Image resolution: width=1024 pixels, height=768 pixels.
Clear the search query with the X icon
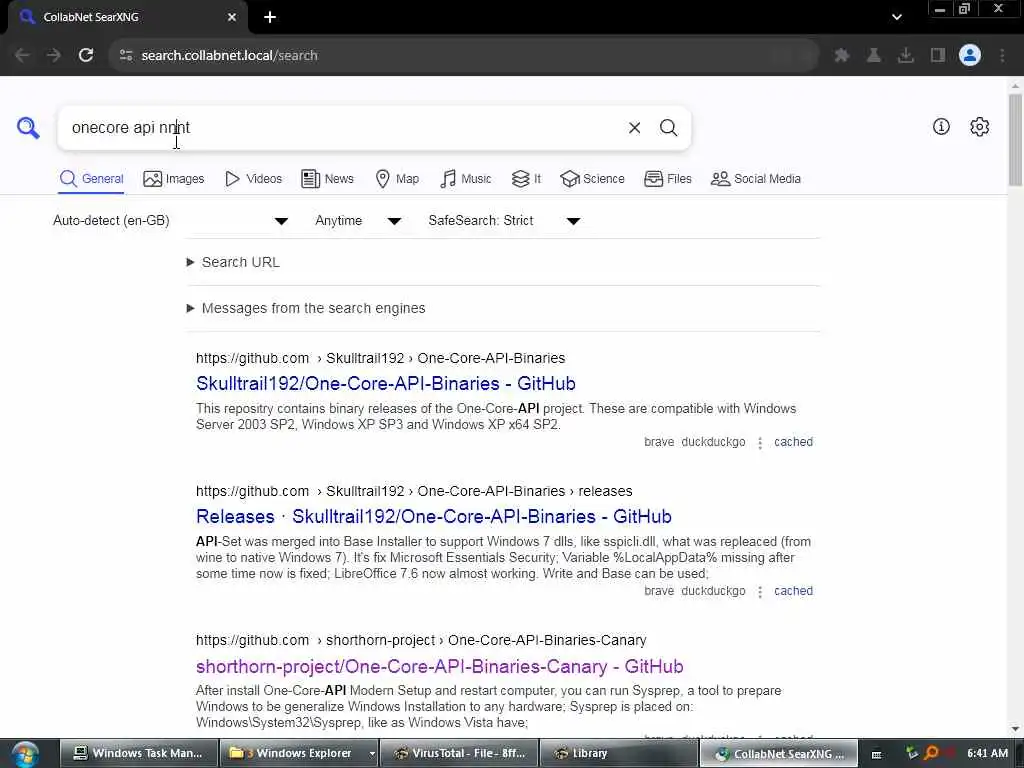[634, 128]
